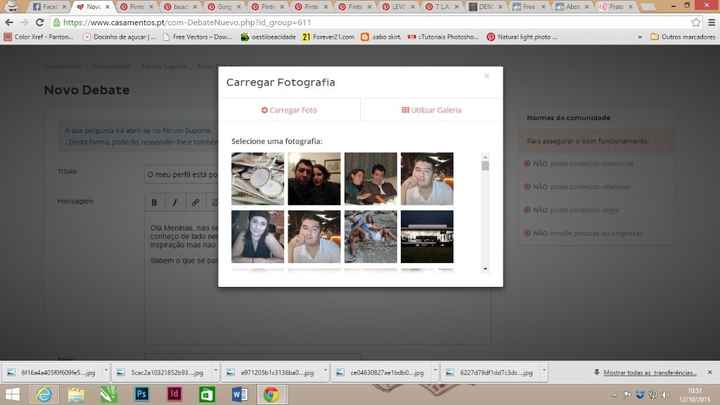Select the couple selfie thumbnail
Viewport: 720px width, 405px height.
coord(314,179)
